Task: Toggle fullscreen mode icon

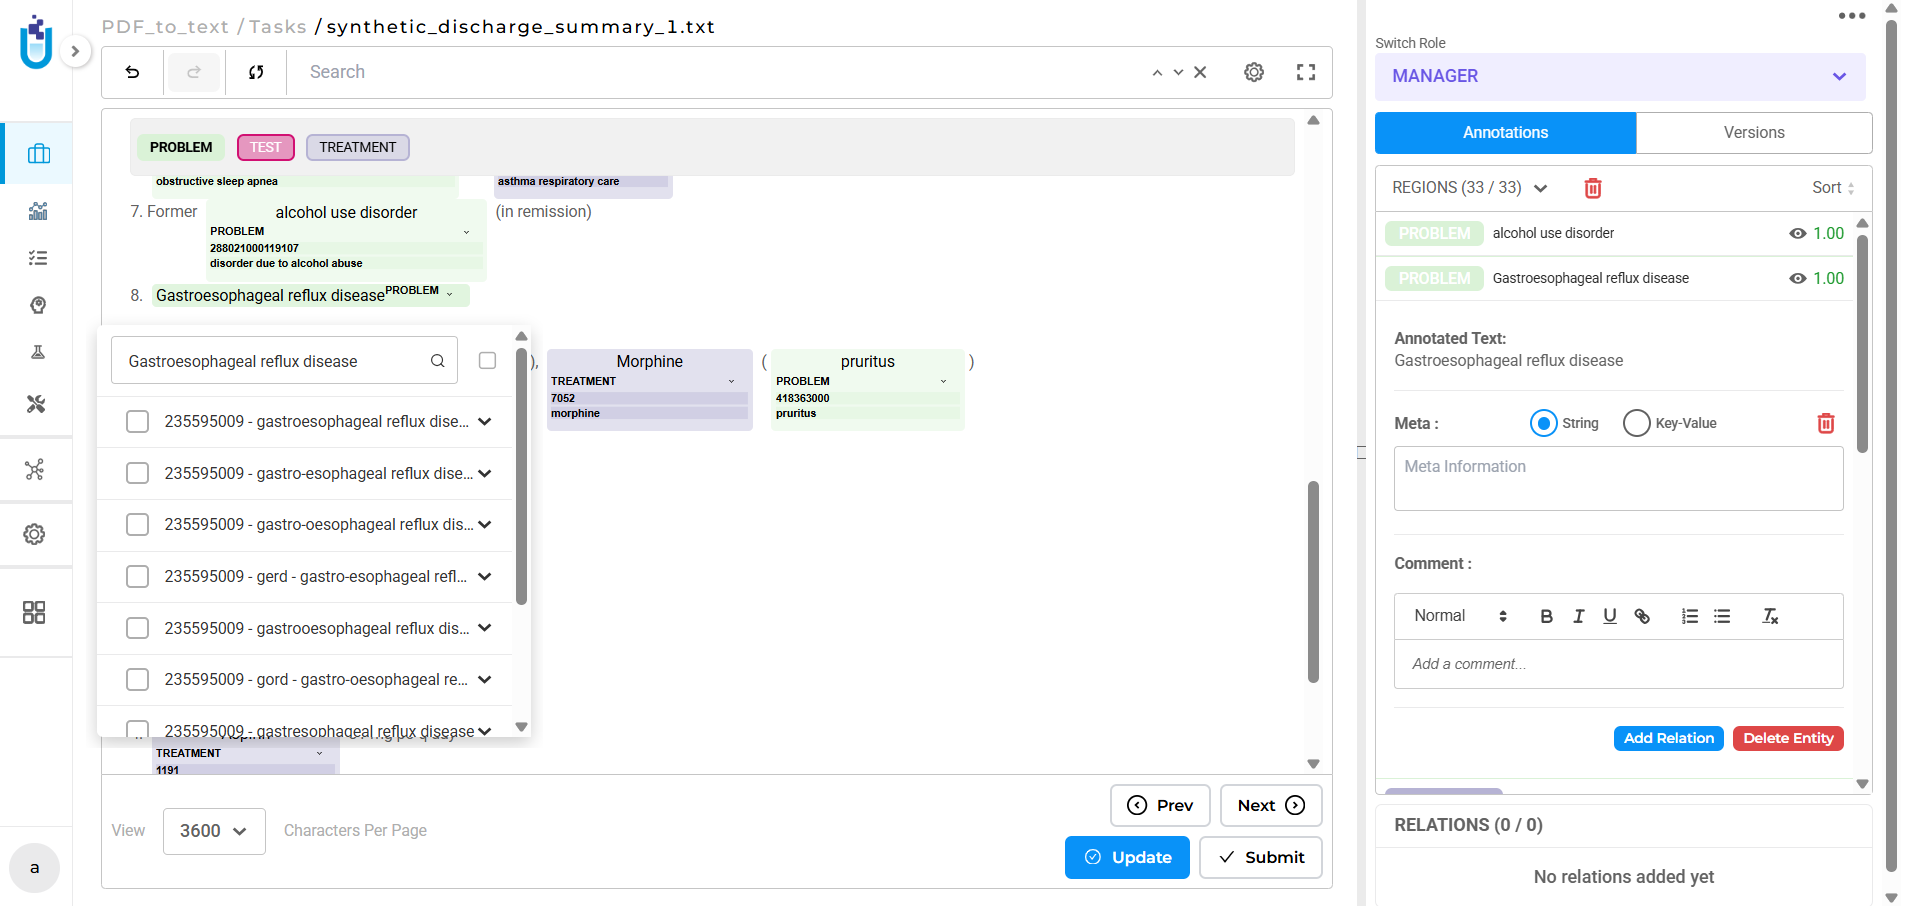Action: pos(1306,72)
